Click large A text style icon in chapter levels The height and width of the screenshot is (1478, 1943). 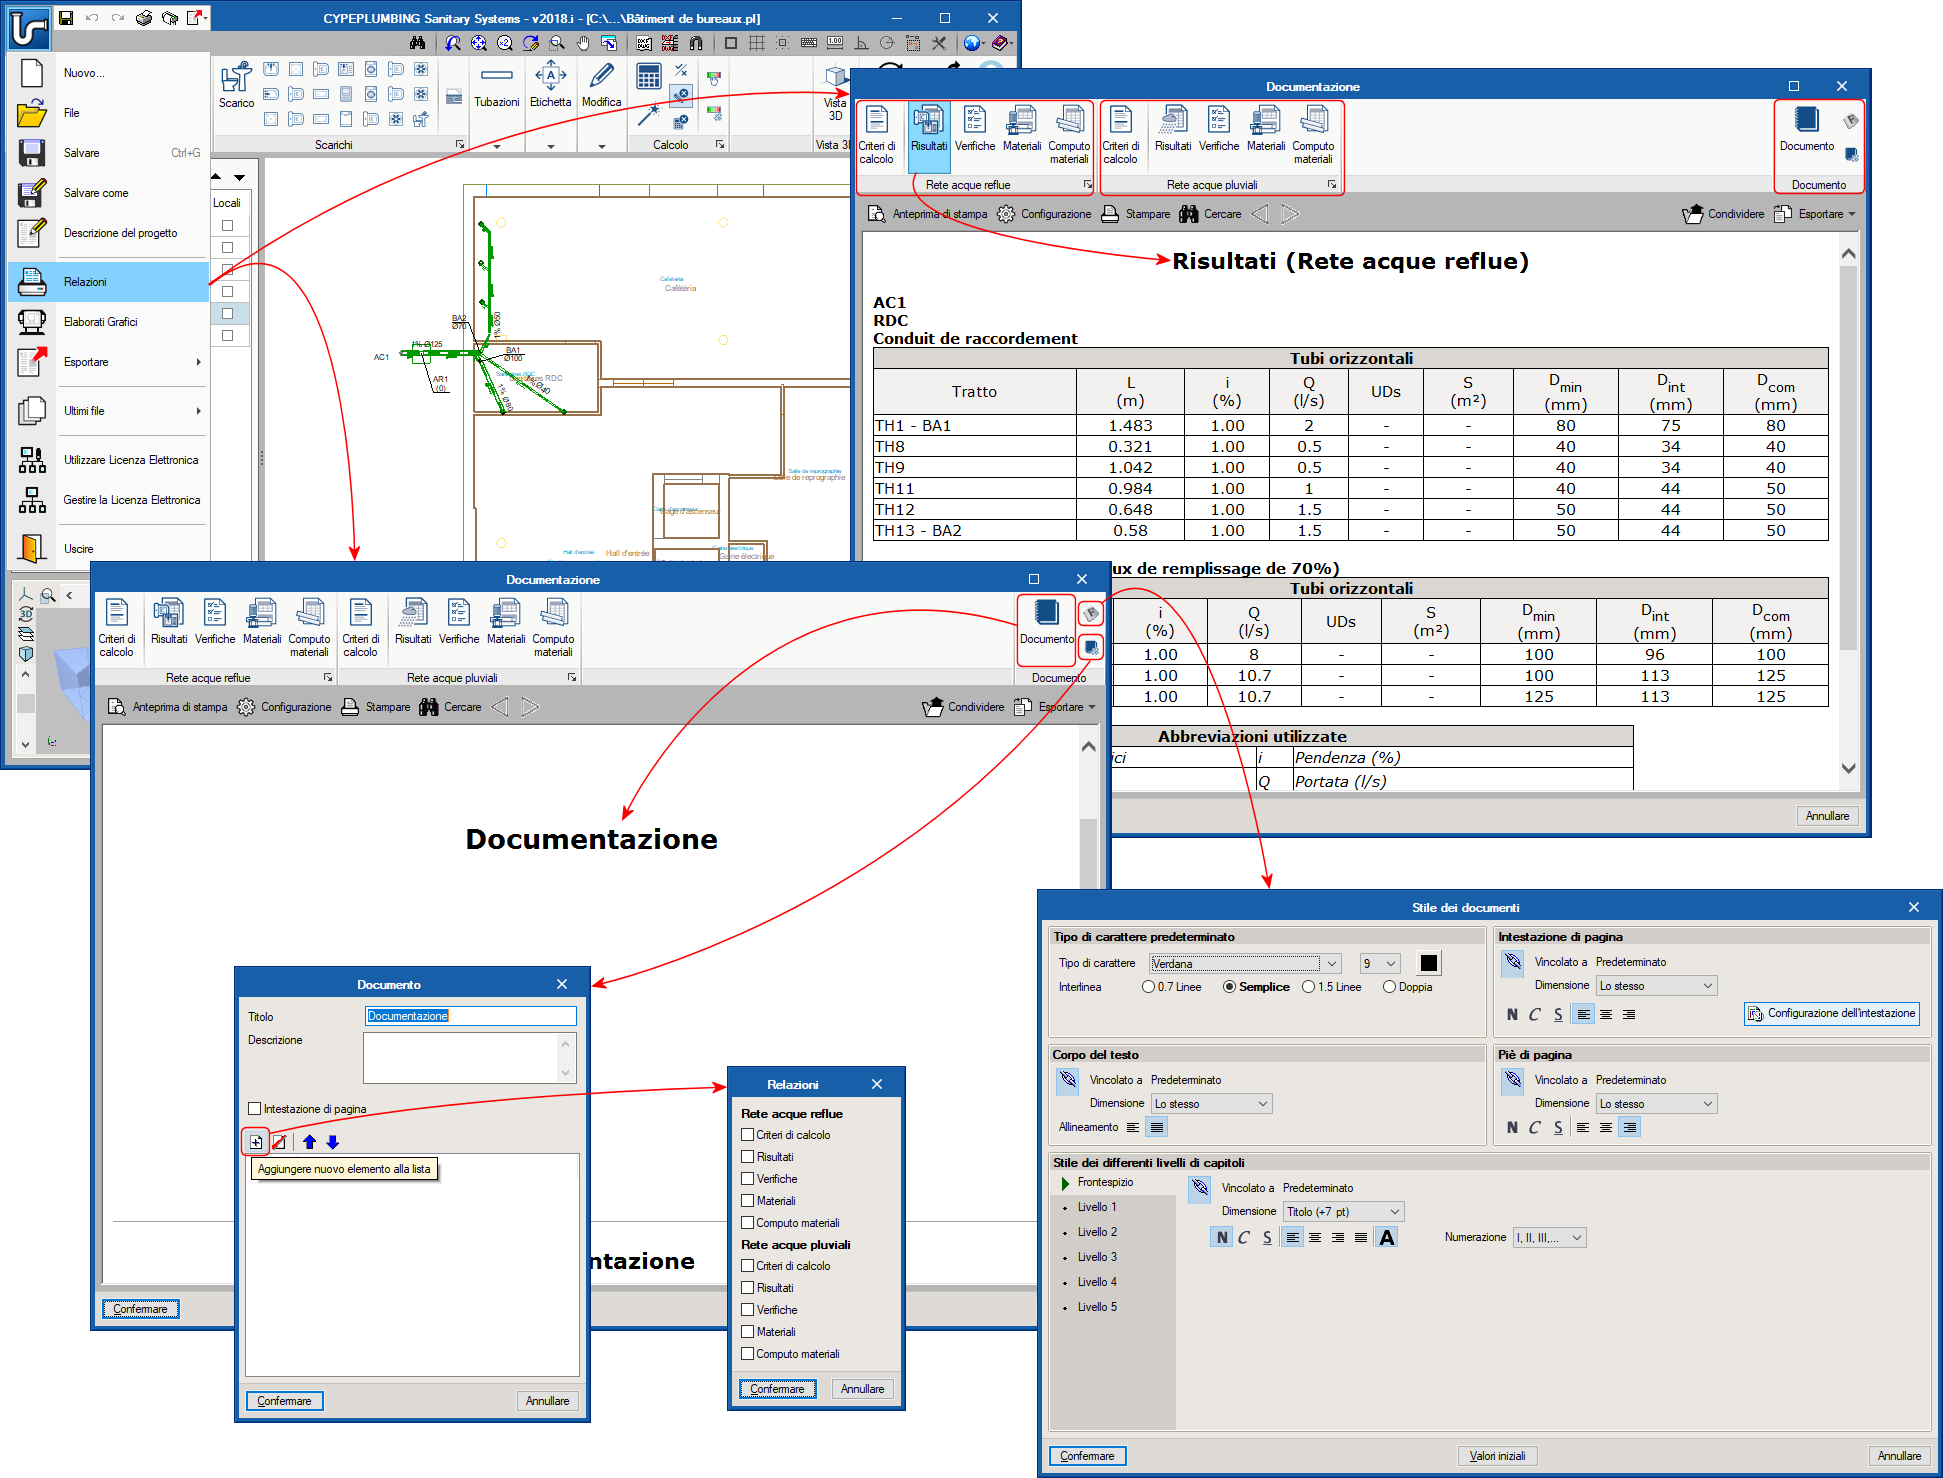tap(1387, 1238)
